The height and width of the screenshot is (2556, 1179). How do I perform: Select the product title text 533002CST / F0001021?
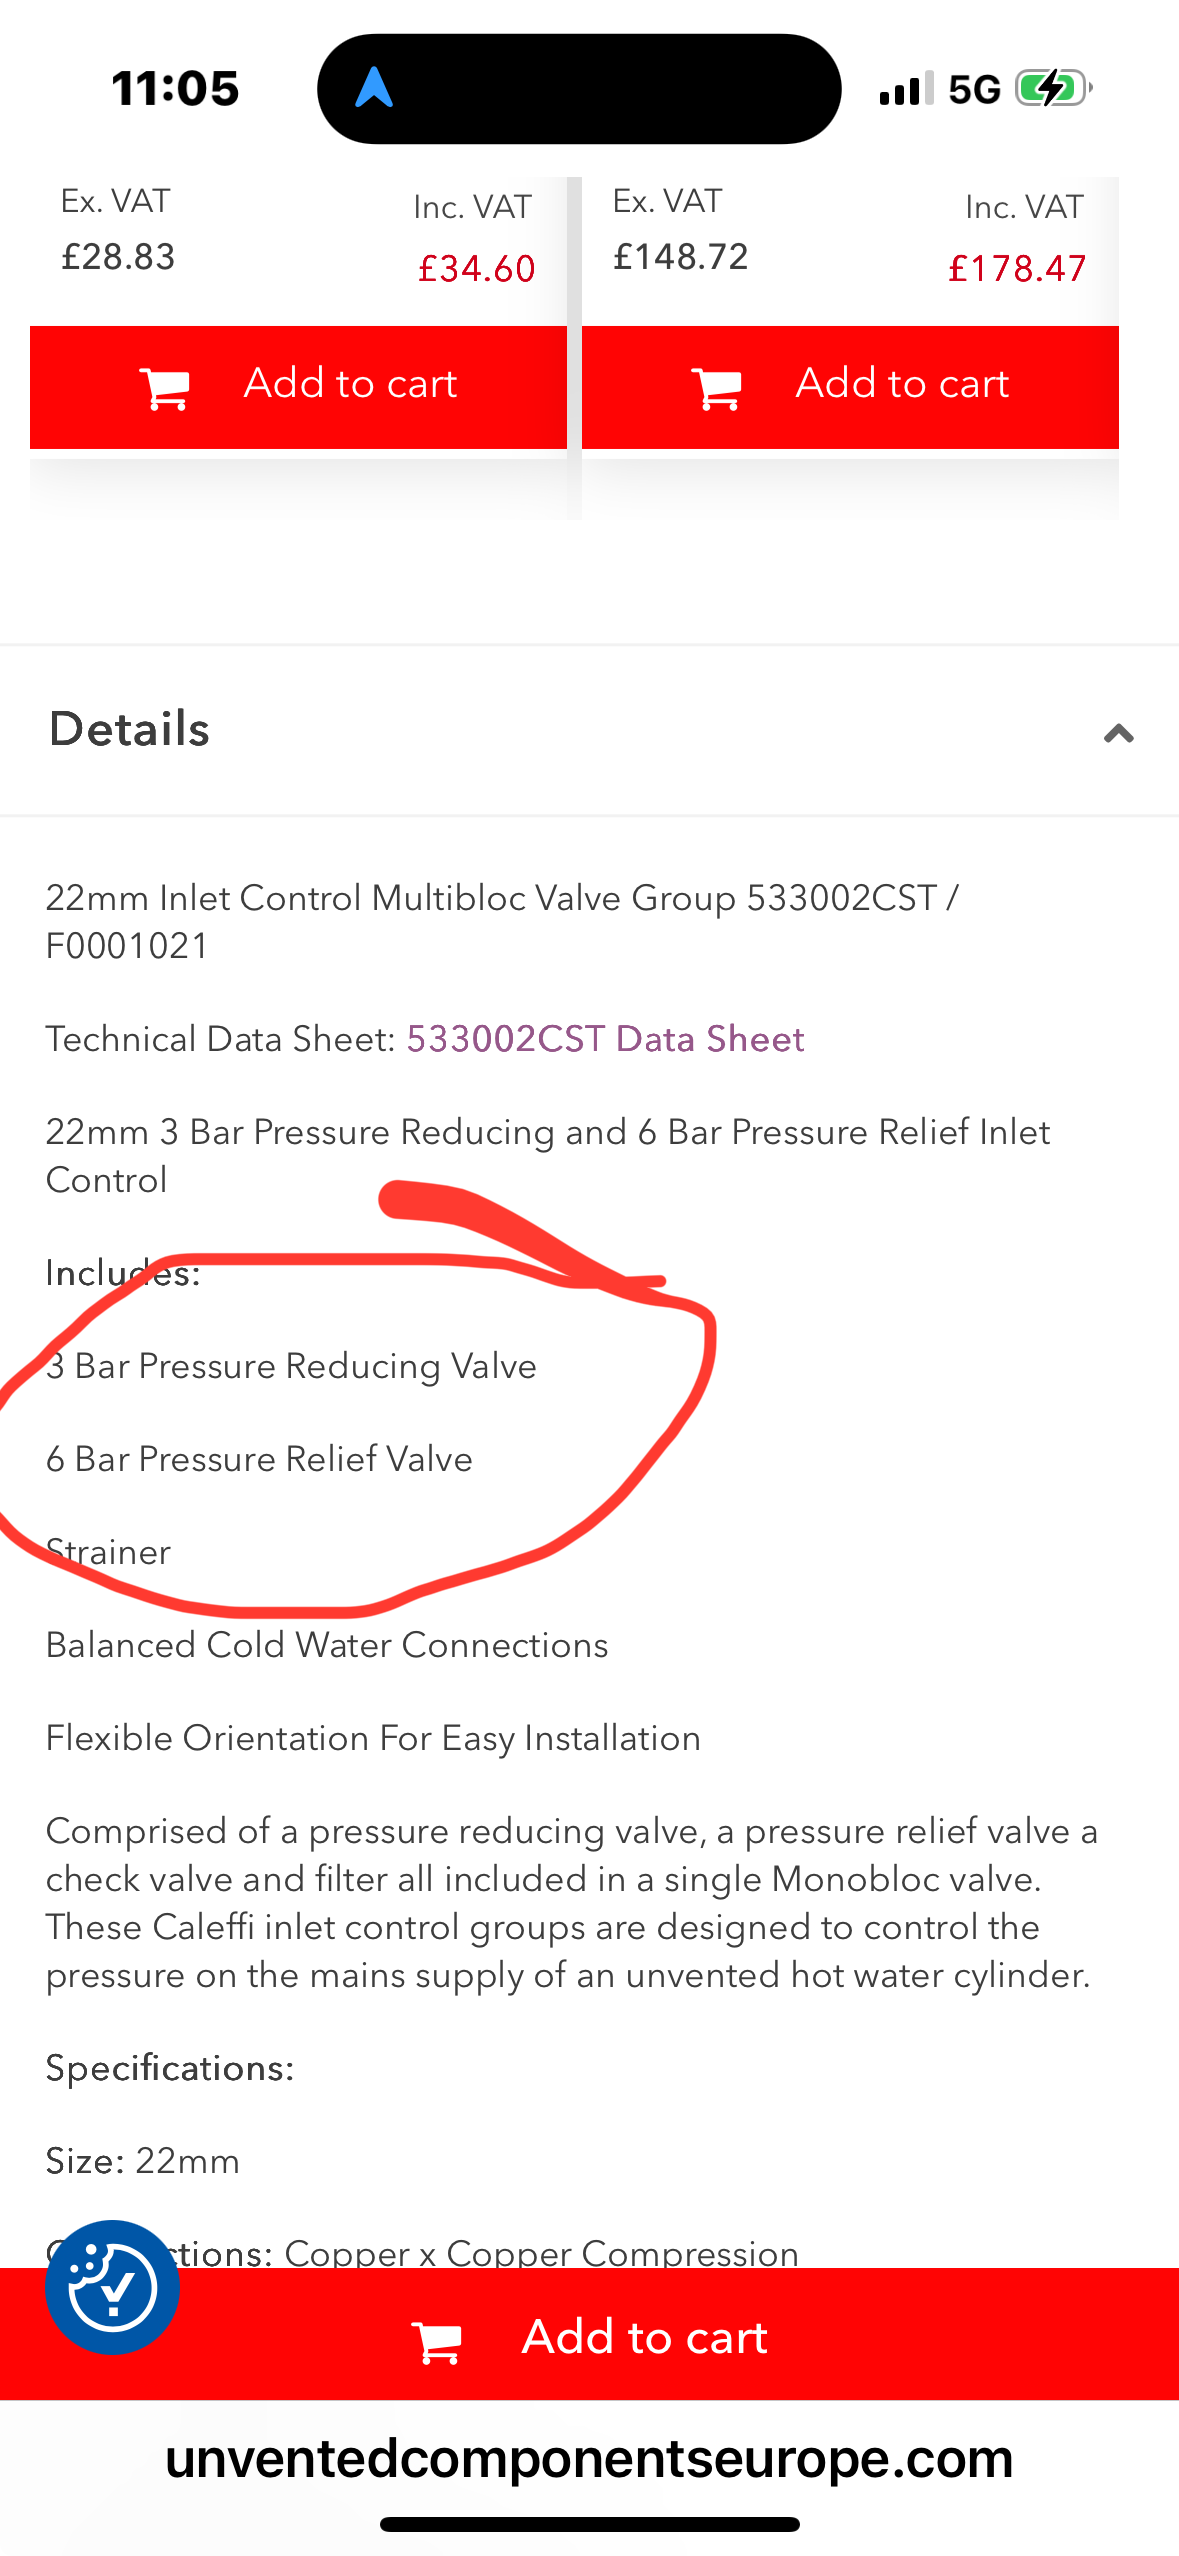[502, 922]
